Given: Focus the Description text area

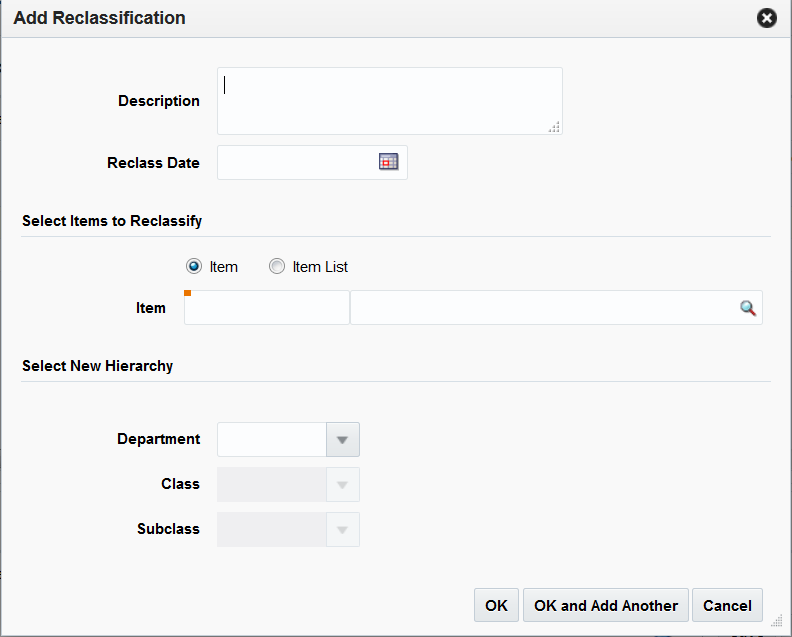Looking at the screenshot, I should pos(389,101).
